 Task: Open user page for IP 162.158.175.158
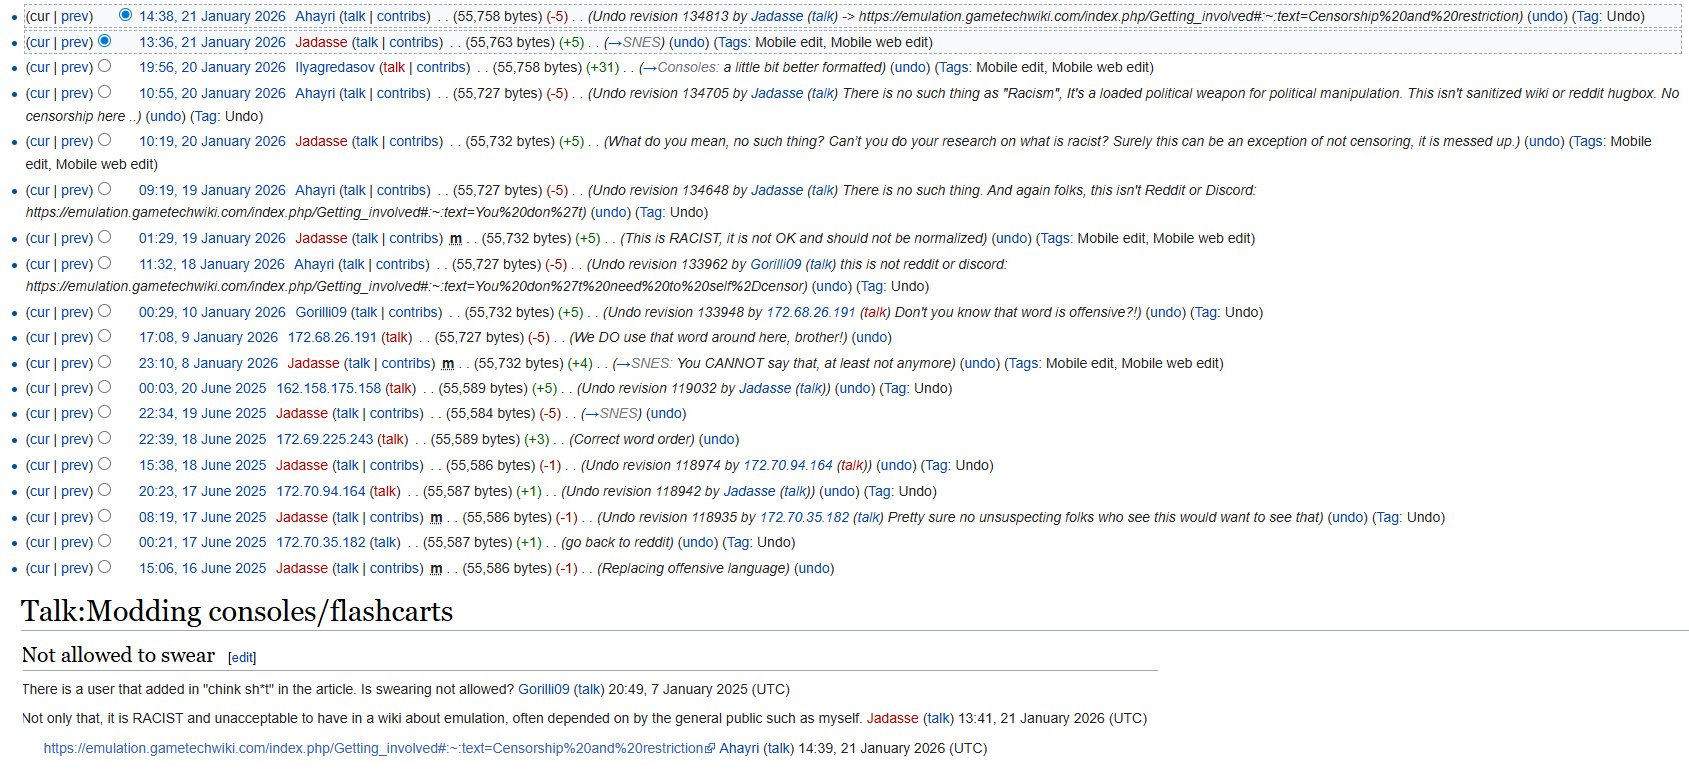coord(329,388)
